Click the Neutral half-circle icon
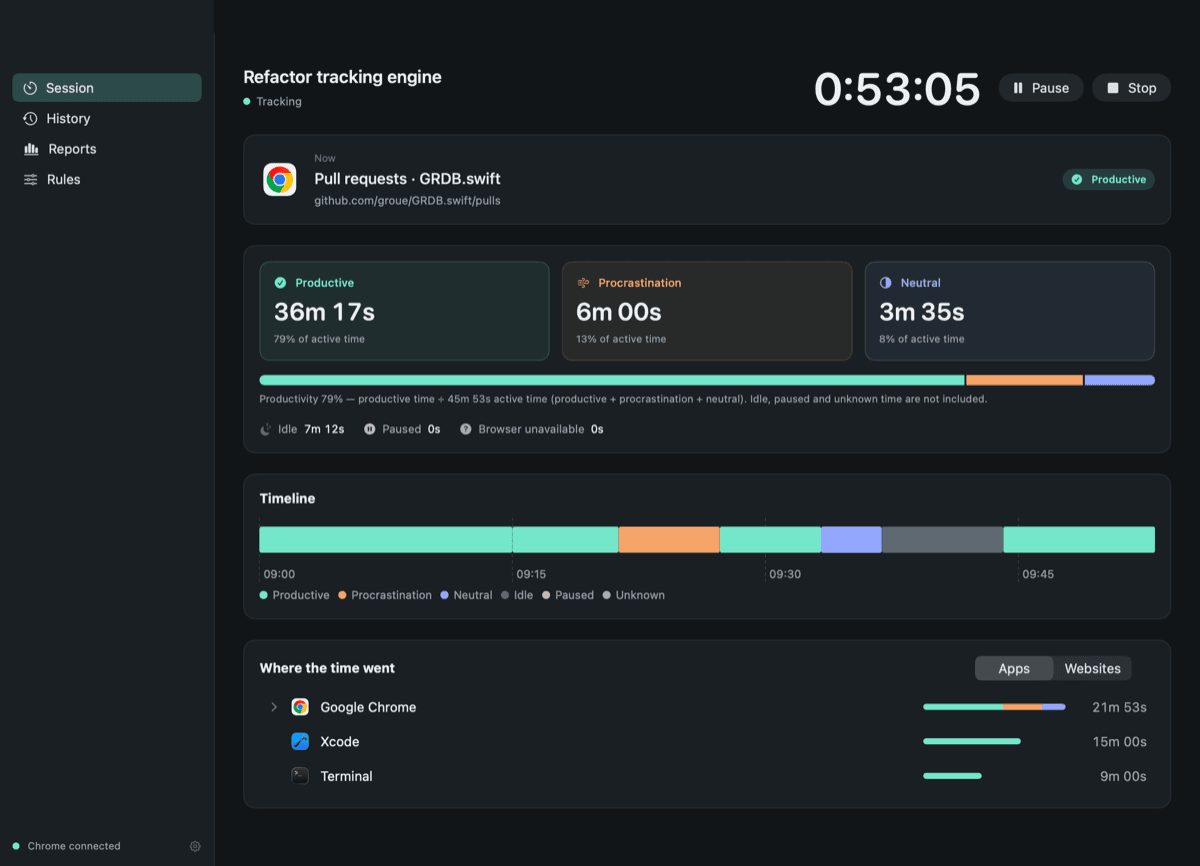This screenshot has height=866, width=1200. [x=885, y=283]
